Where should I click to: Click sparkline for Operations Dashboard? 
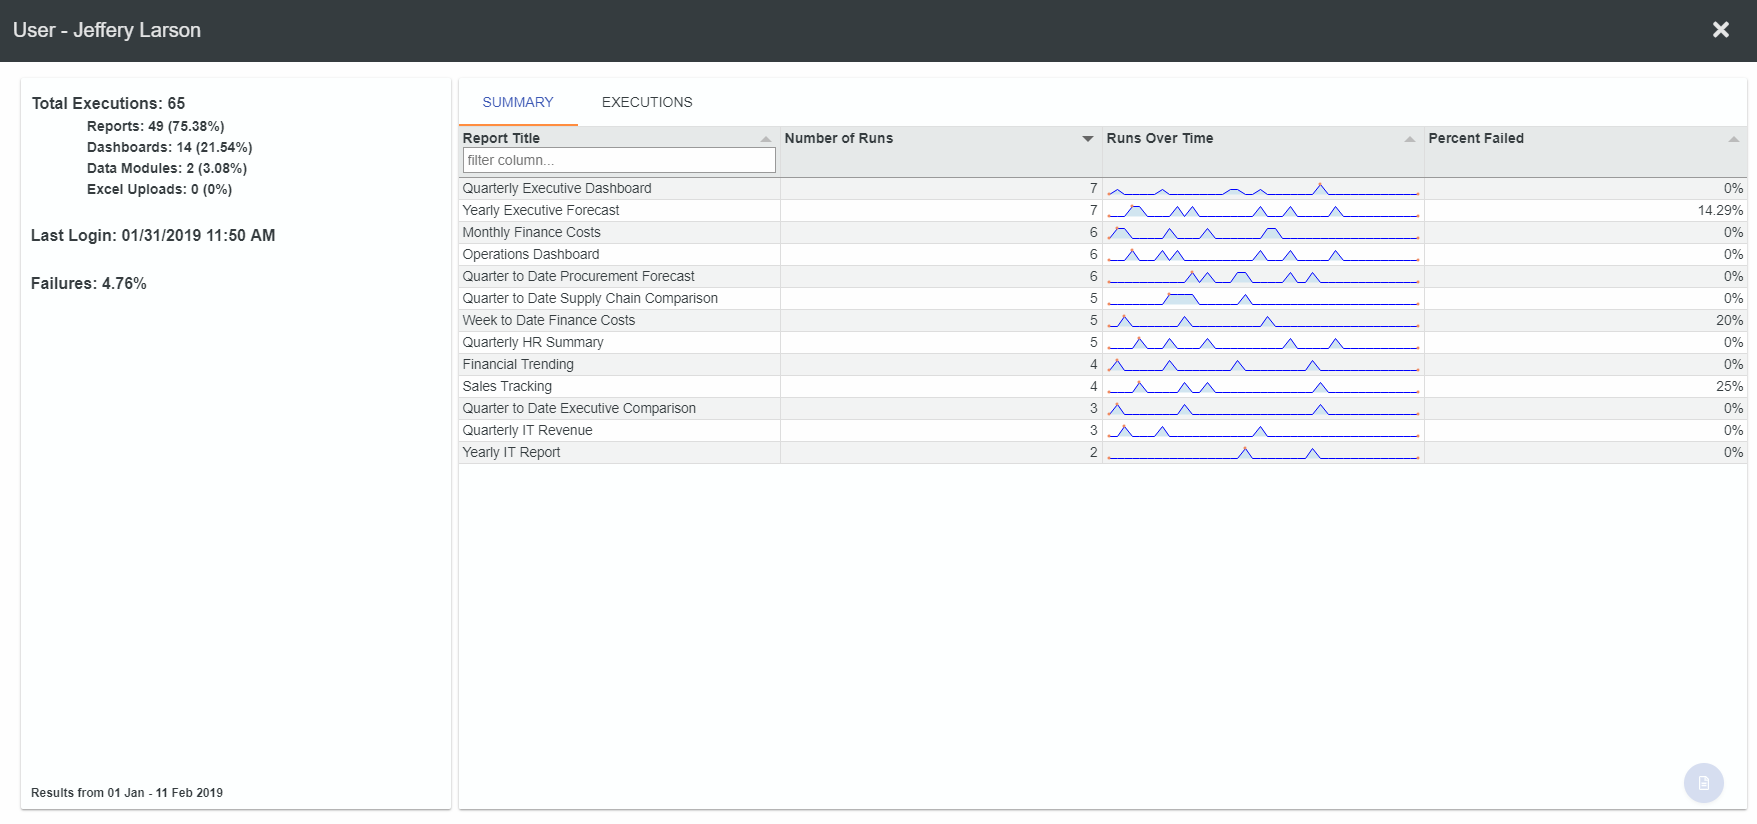(x=1263, y=255)
